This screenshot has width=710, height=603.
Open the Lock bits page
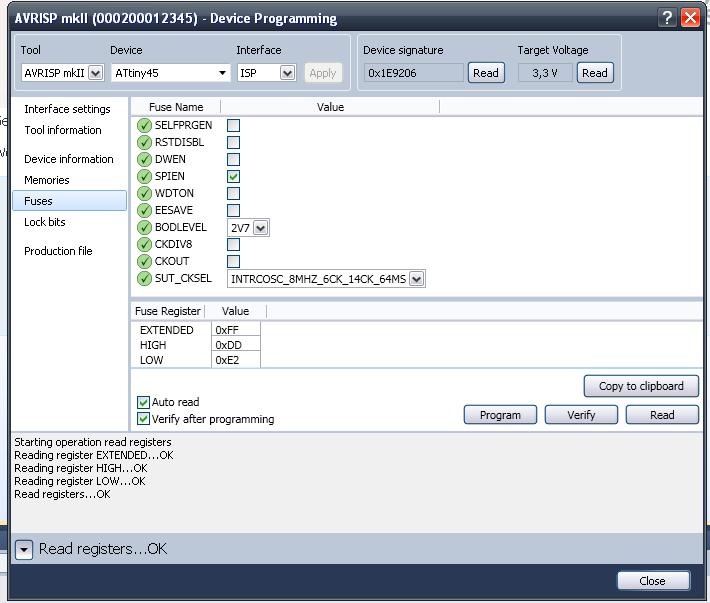coord(45,222)
